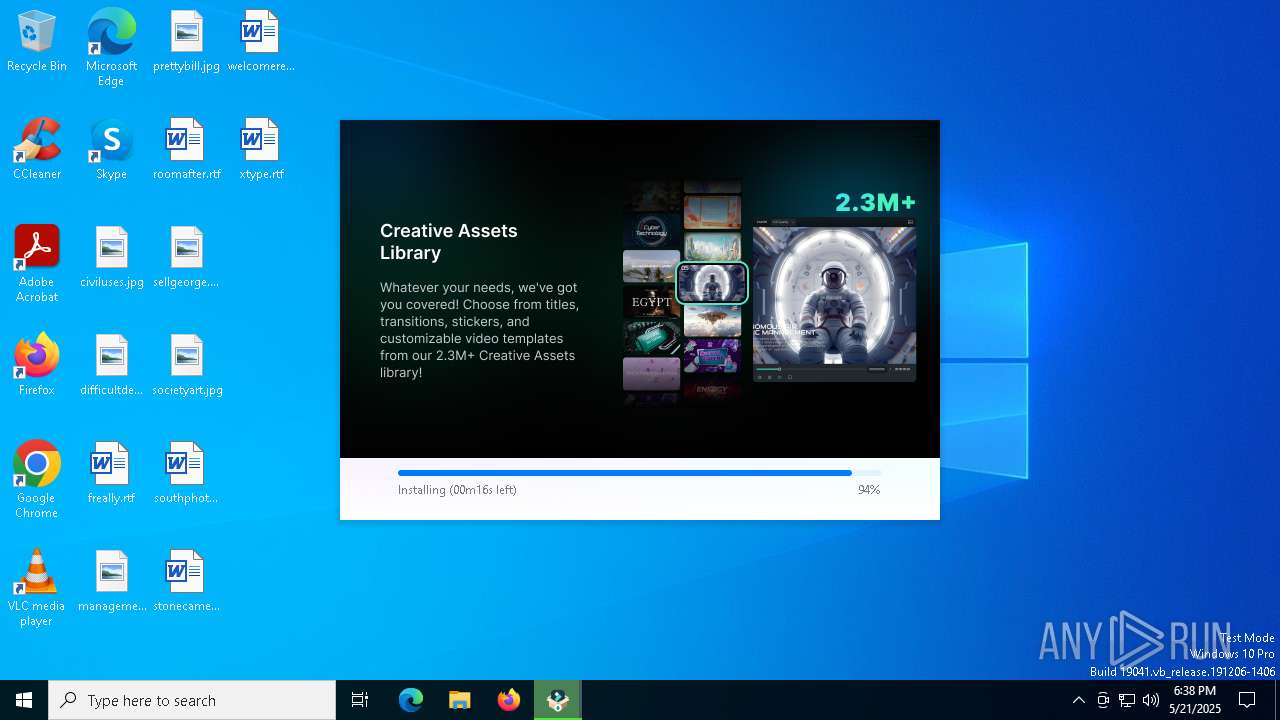
Task: Open the network status tray icon
Action: [1127, 700]
